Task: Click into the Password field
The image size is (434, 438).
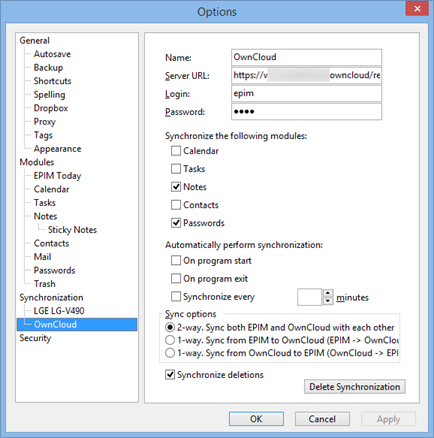Action: point(306,111)
